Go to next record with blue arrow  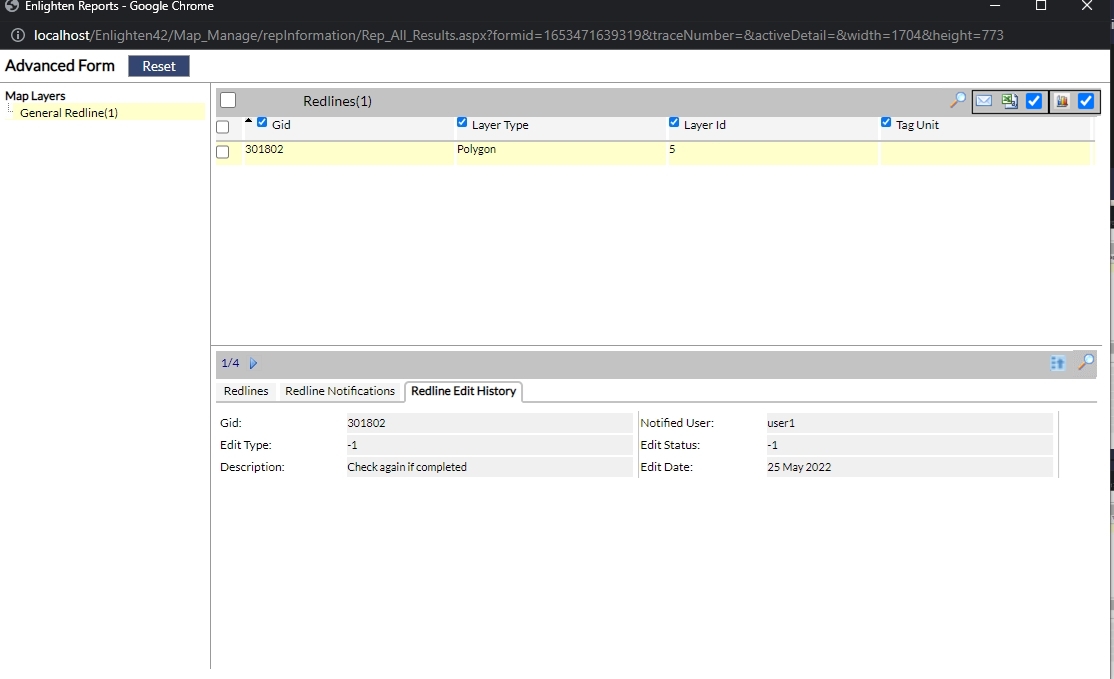point(253,363)
